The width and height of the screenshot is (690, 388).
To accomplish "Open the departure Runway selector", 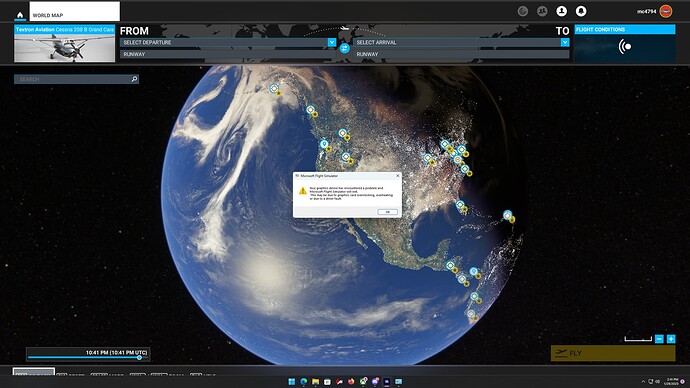I will 228,54.
